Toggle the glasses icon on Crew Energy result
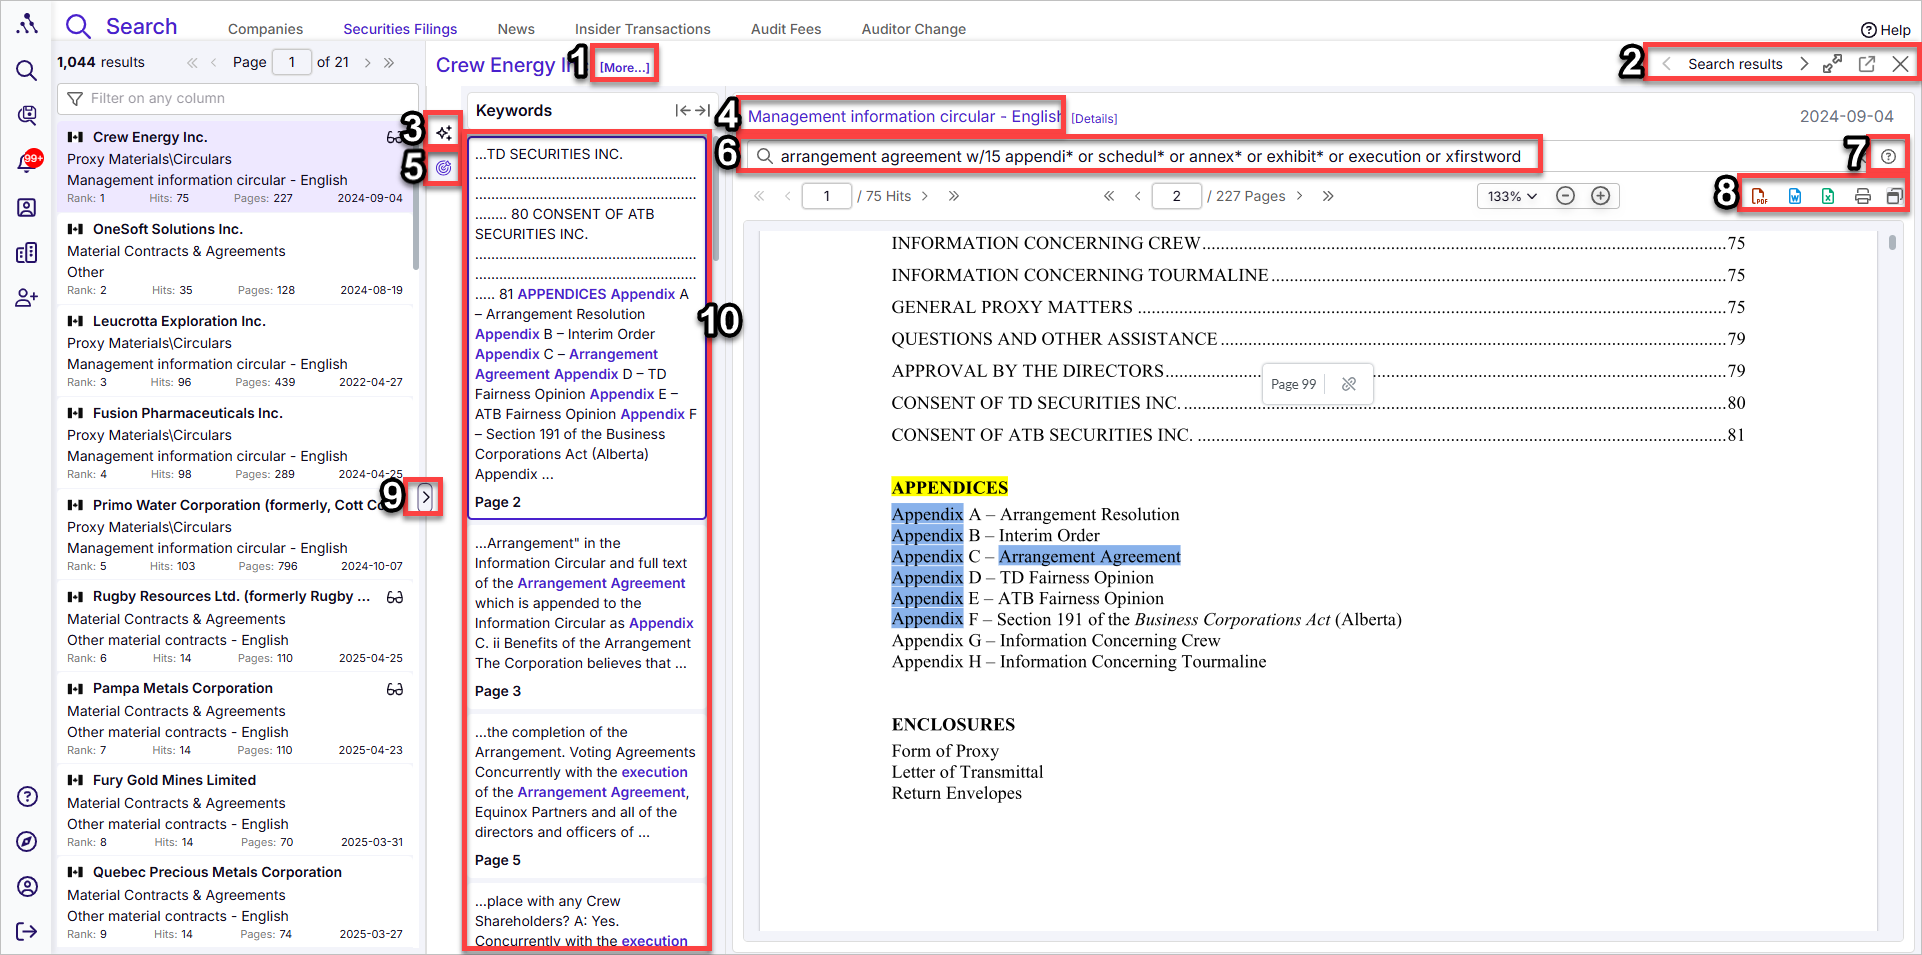1922x955 pixels. 394,137
